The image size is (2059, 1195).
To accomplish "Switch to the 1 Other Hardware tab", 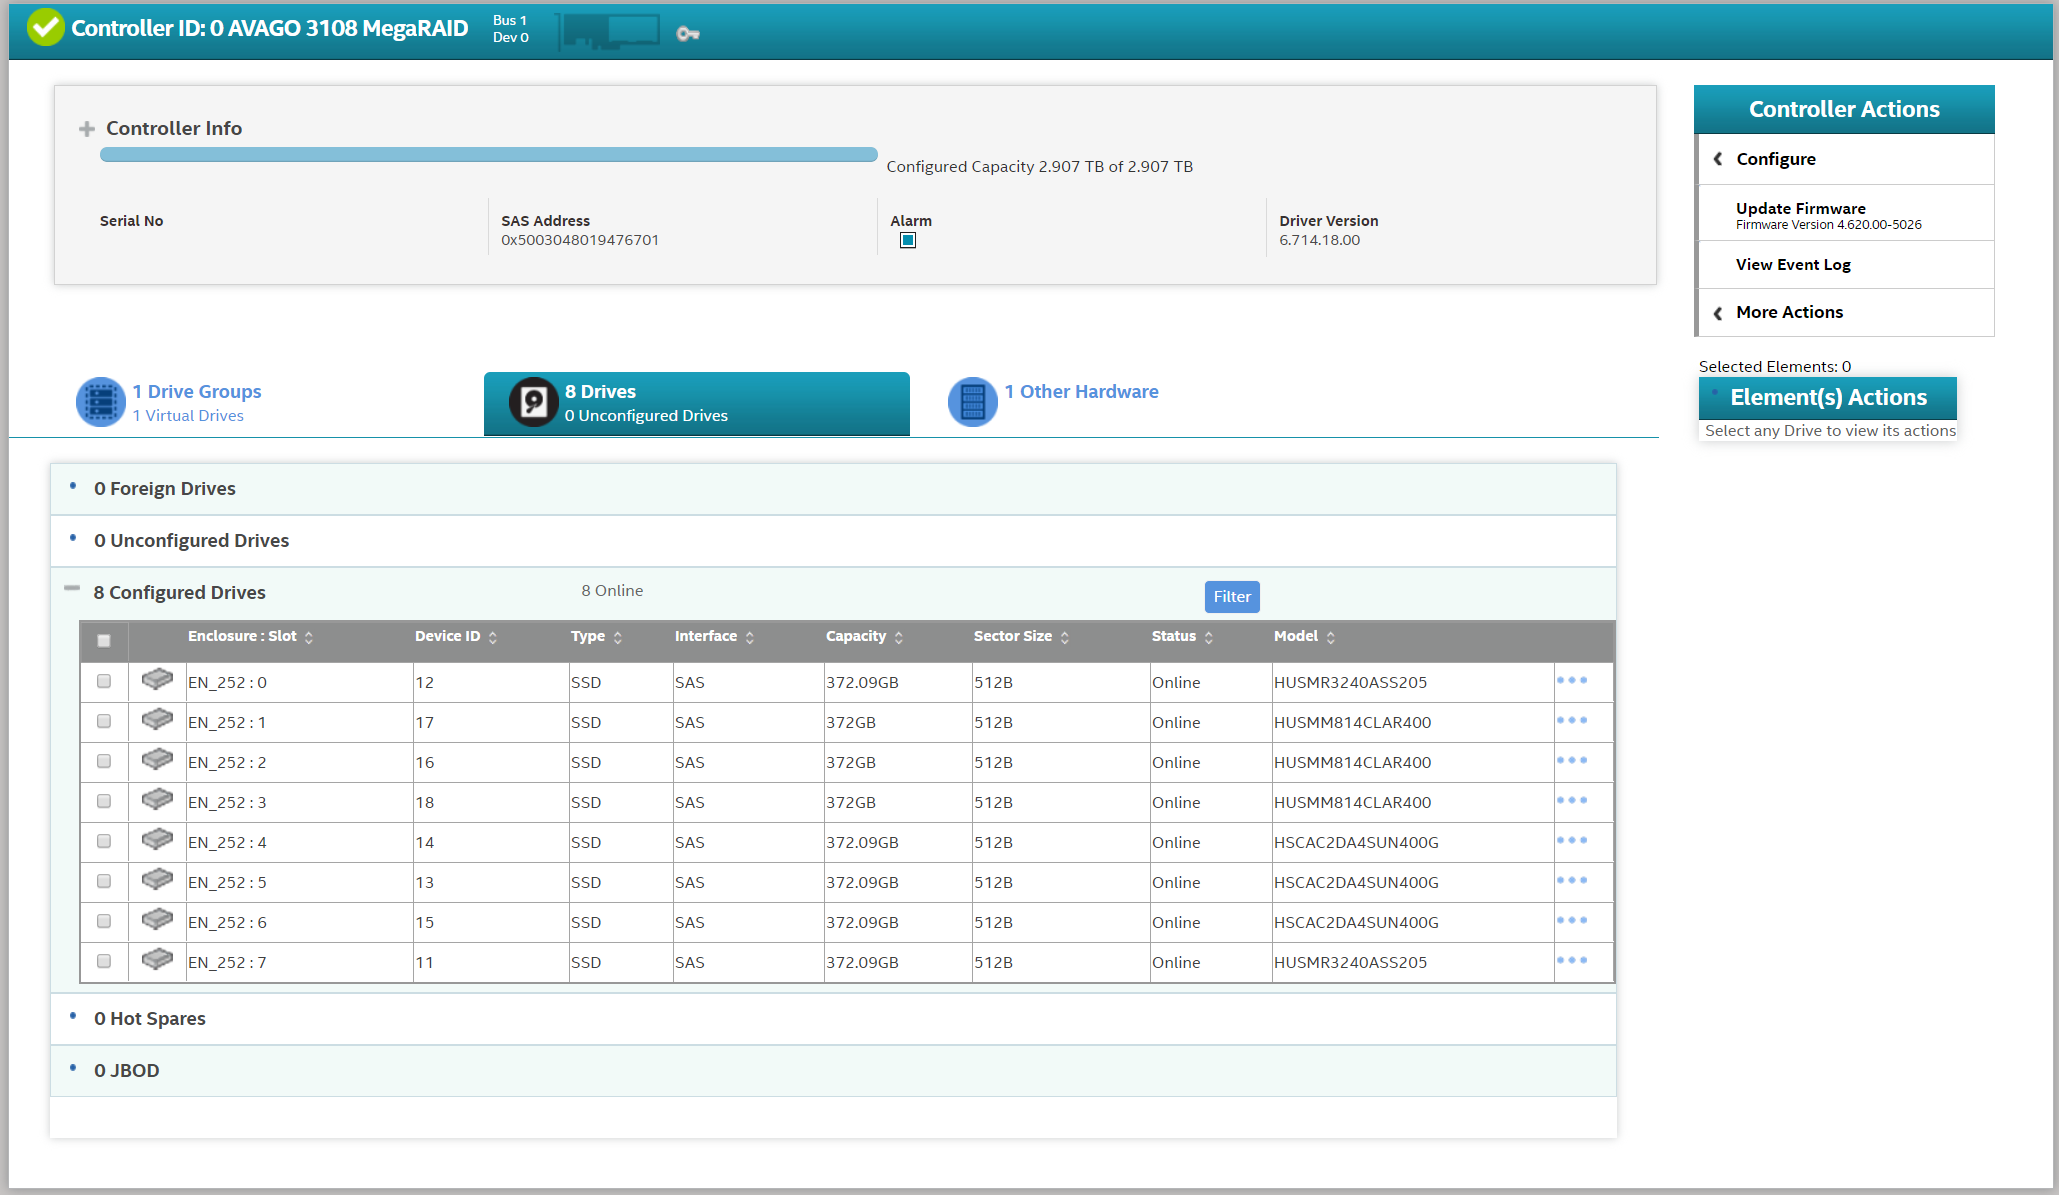I will click(x=1082, y=392).
